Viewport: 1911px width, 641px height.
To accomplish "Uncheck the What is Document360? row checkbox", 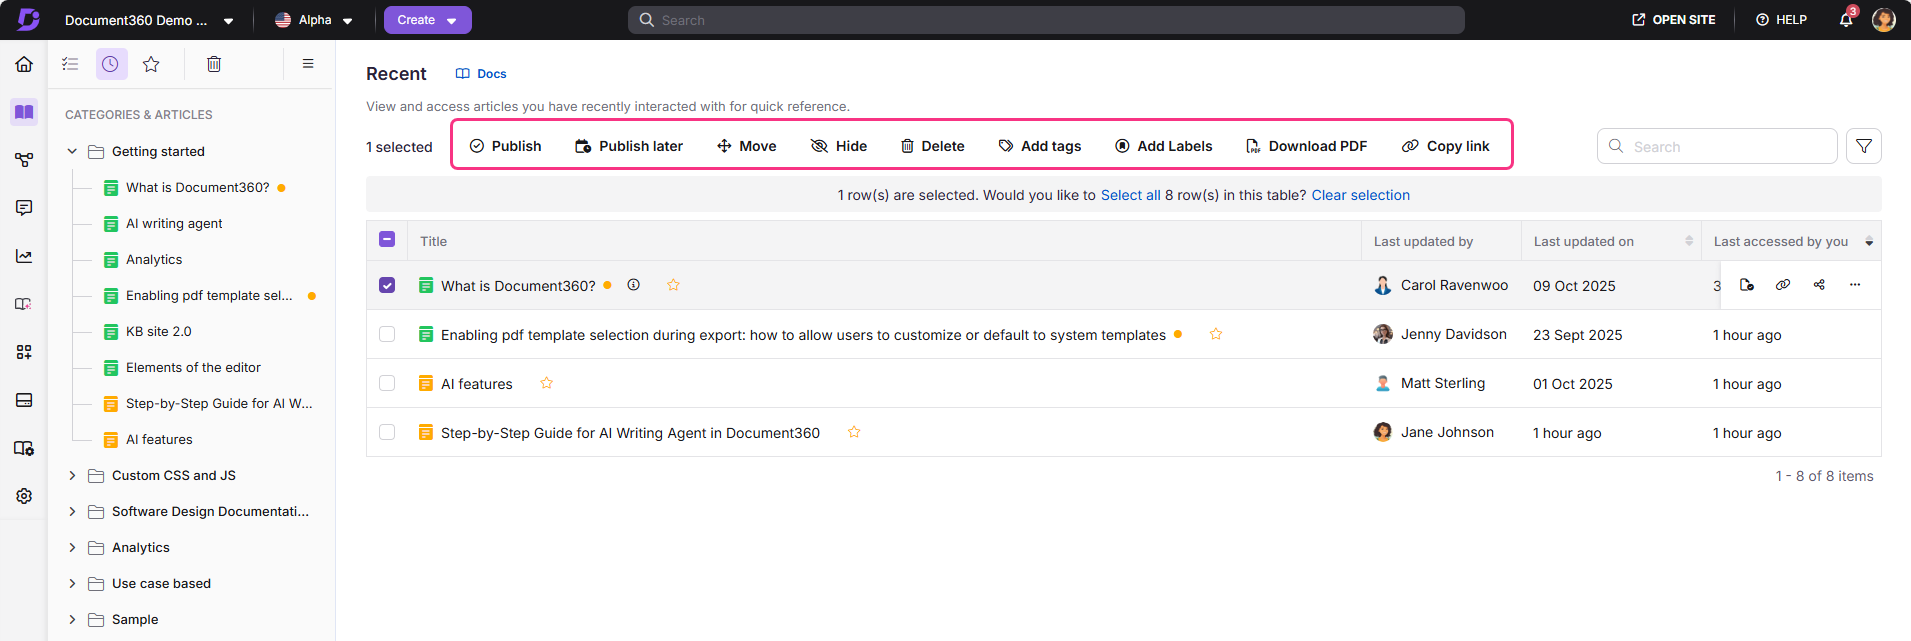I will click(x=387, y=285).
